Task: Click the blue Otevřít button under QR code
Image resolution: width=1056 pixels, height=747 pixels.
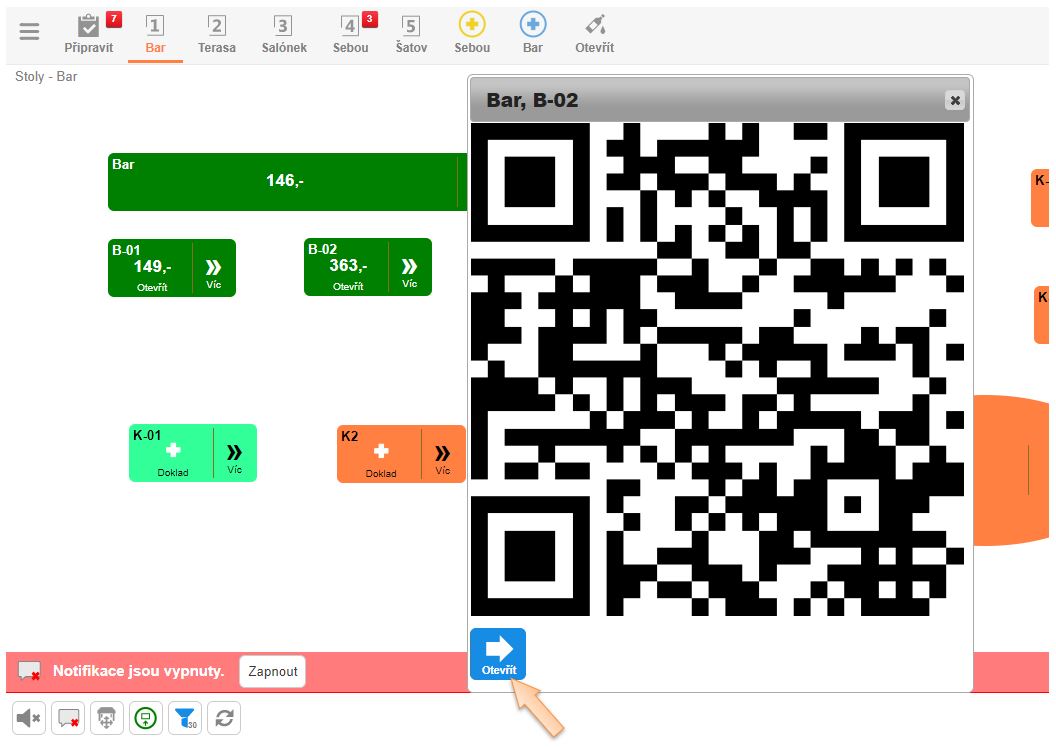Action: [498, 654]
